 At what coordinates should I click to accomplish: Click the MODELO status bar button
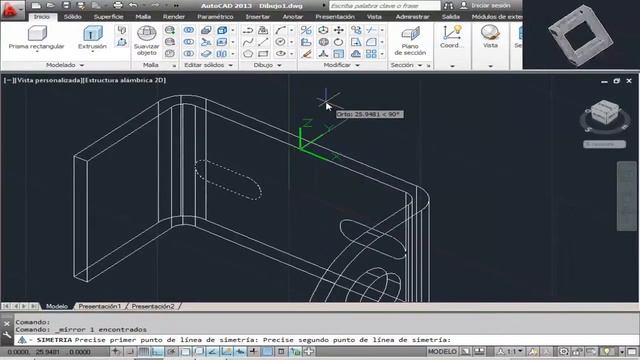[x=442, y=351]
